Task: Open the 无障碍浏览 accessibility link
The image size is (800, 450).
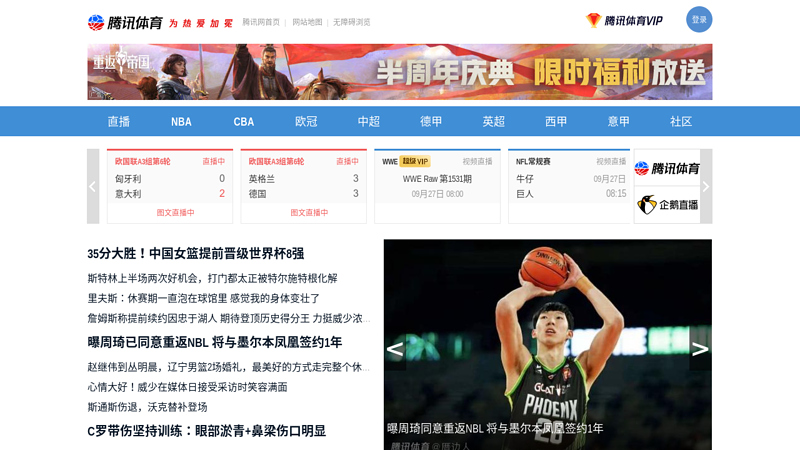Action: (352, 22)
